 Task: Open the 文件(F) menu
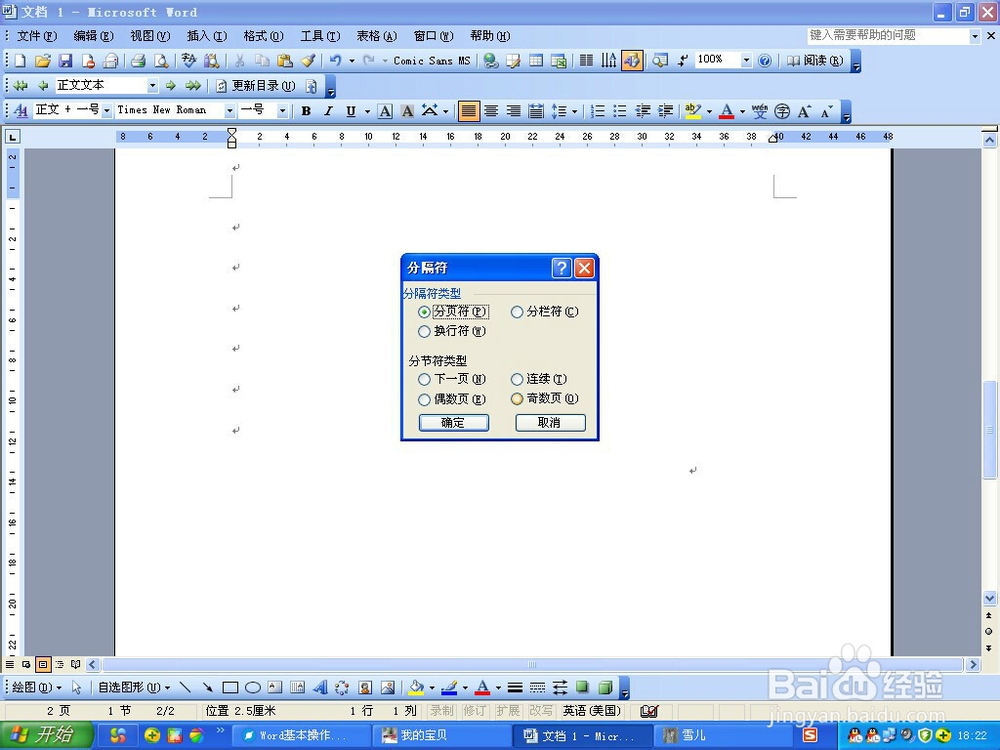(x=37, y=36)
